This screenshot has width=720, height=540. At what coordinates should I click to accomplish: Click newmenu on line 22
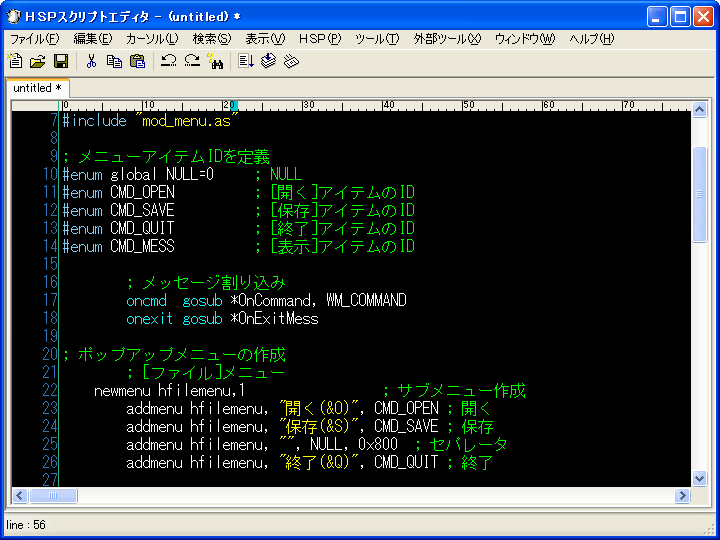(122, 391)
